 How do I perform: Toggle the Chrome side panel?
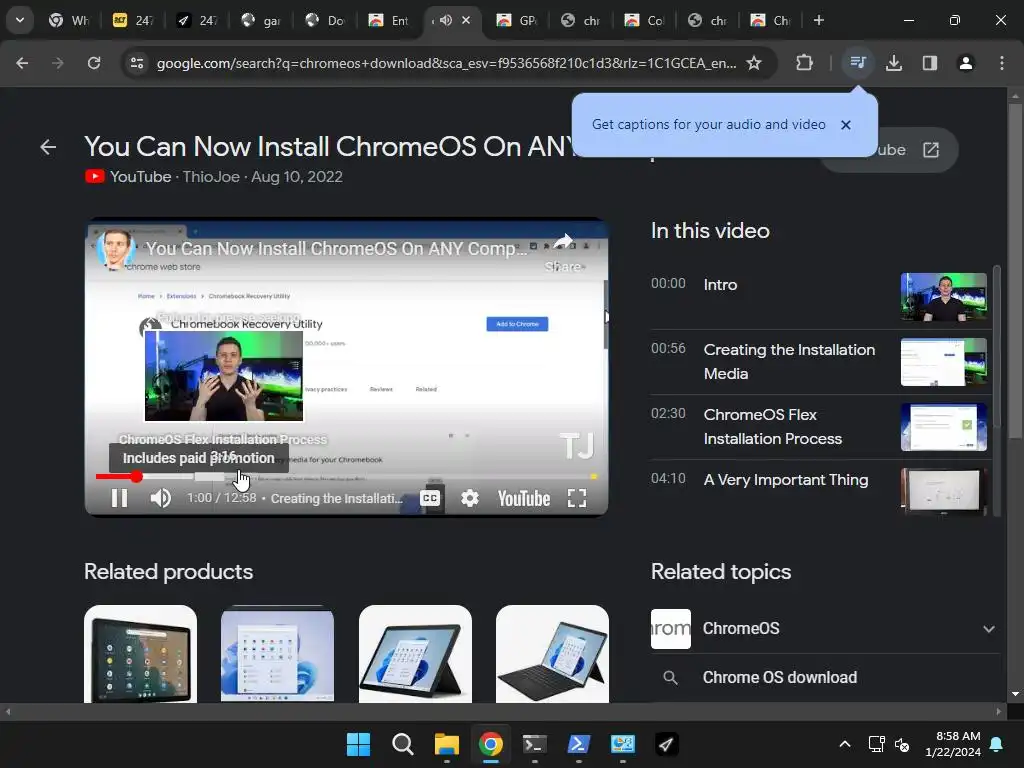pyautogui.click(x=929, y=63)
